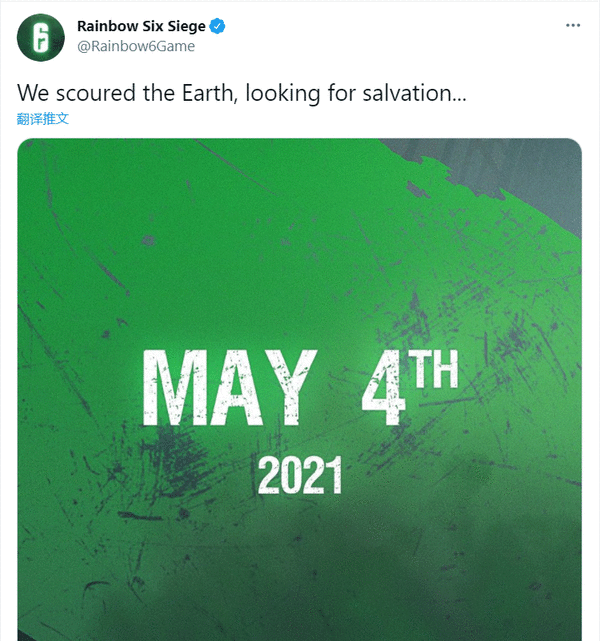Screen dimensions: 600x641
Task: Click the 4TH date text in the image
Action: click(410, 387)
